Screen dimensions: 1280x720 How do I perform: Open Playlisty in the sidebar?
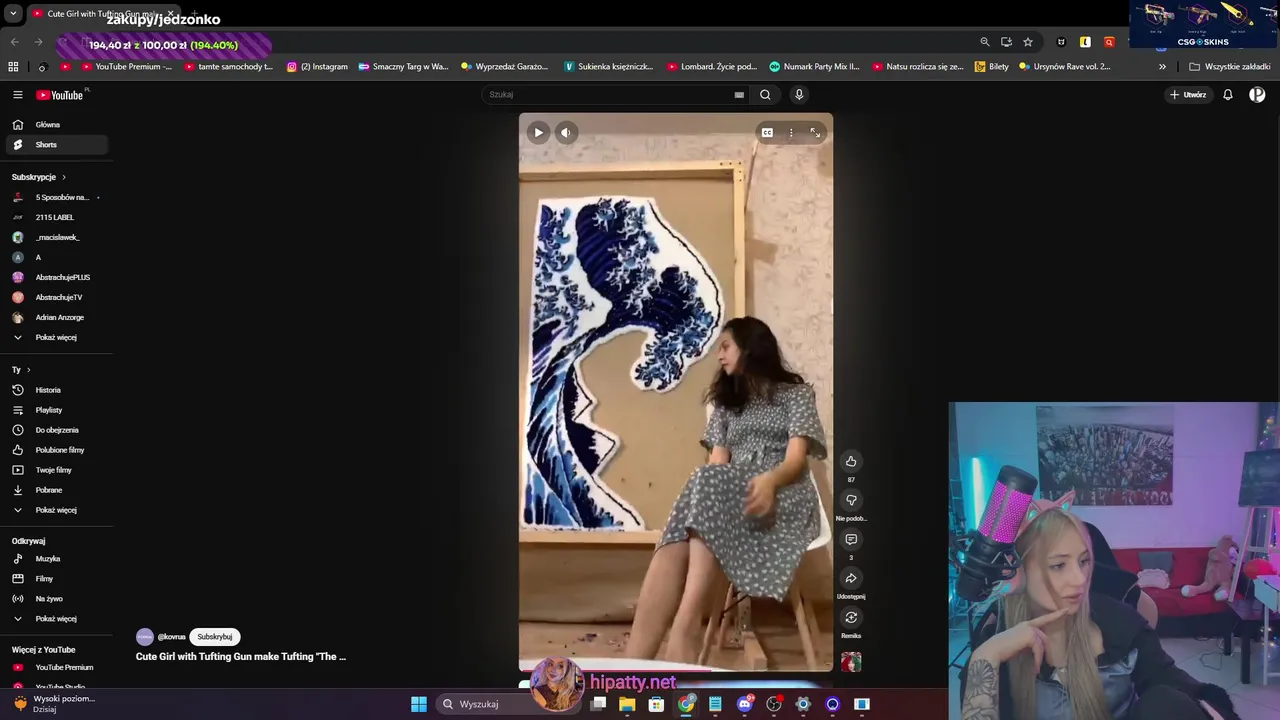pyautogui.click(x=57, y=410)
